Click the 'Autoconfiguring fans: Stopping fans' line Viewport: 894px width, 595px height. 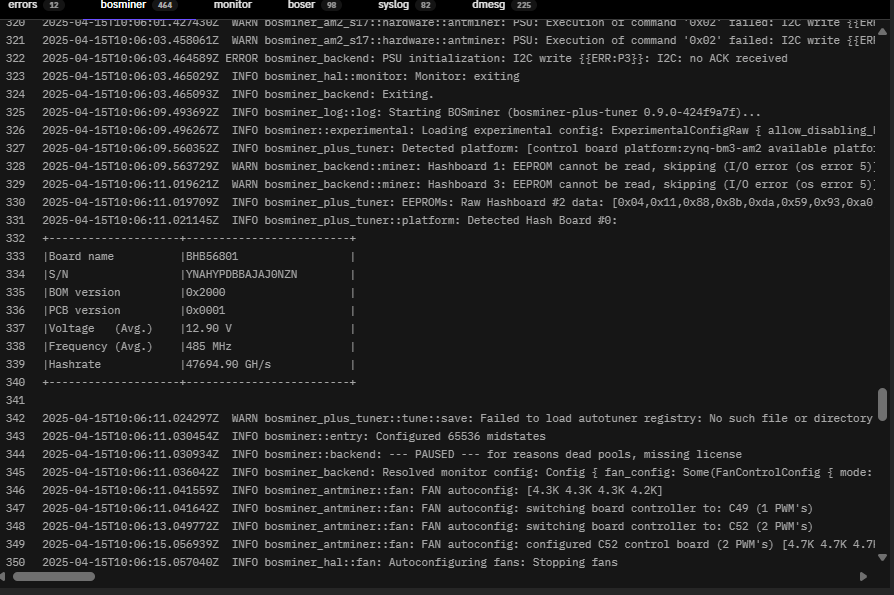point(330,563)
